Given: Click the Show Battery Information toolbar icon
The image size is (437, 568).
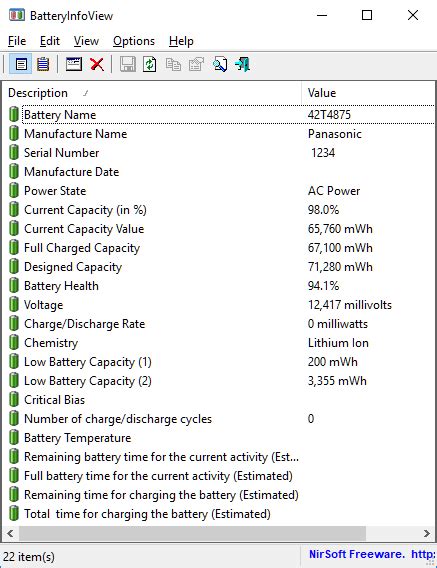Looking at the screenshot, I should coord(21,64).
